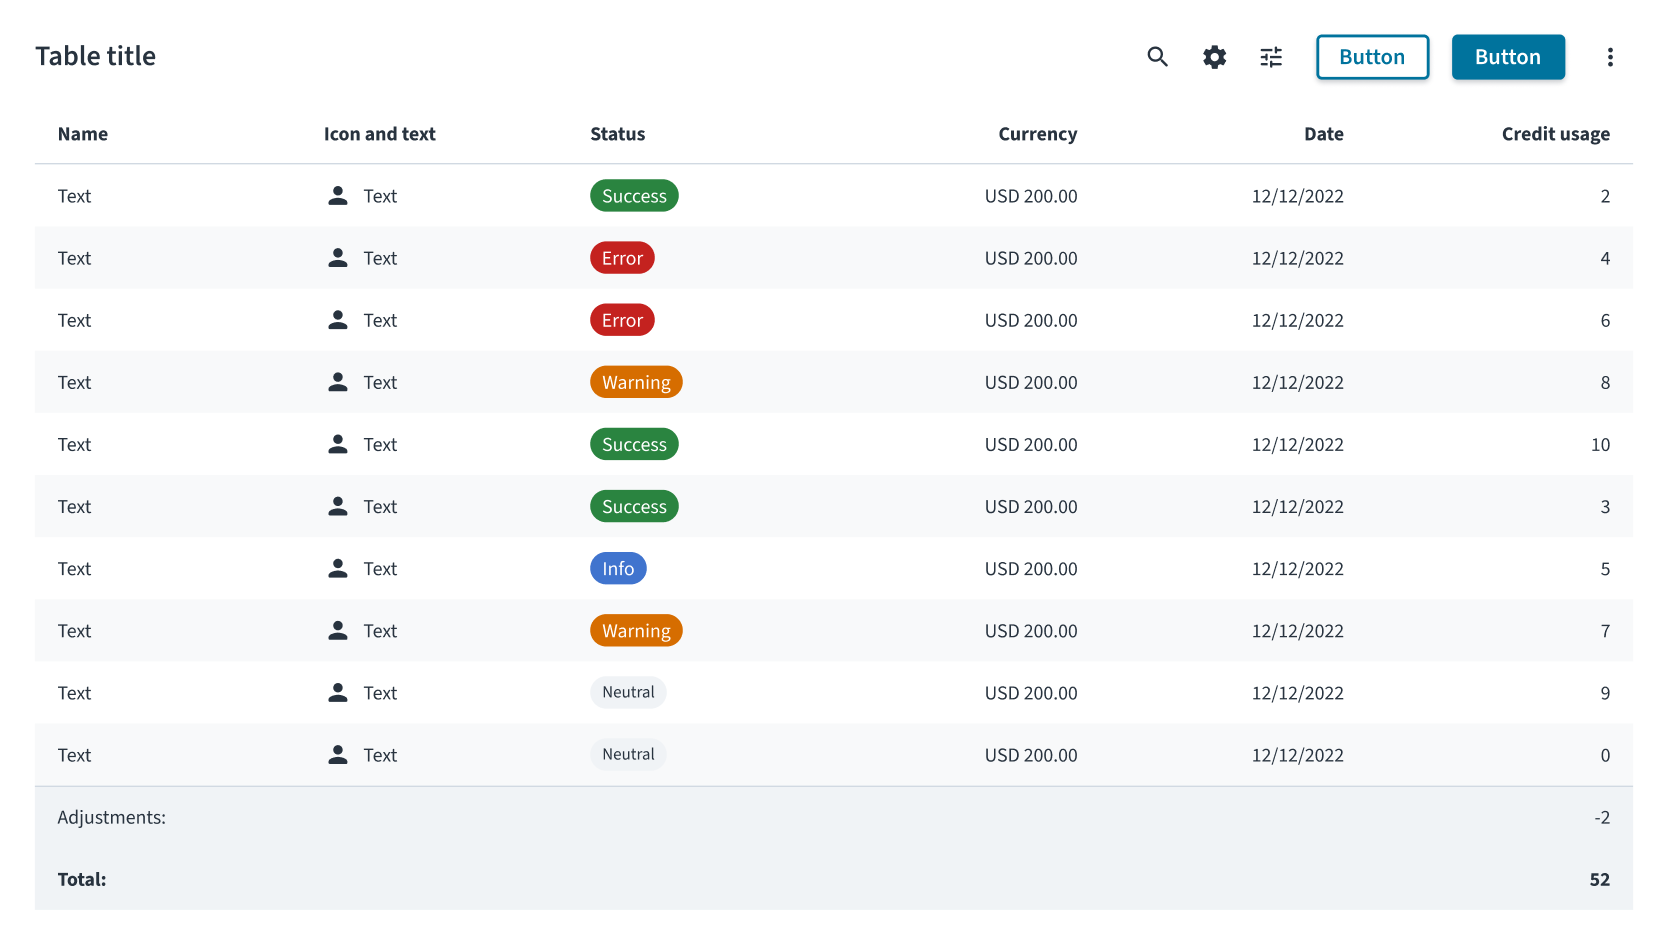Viewport: 1667px width, 944px height.
Task: Open the filter sliders icon
Action: click(1271, 57)
